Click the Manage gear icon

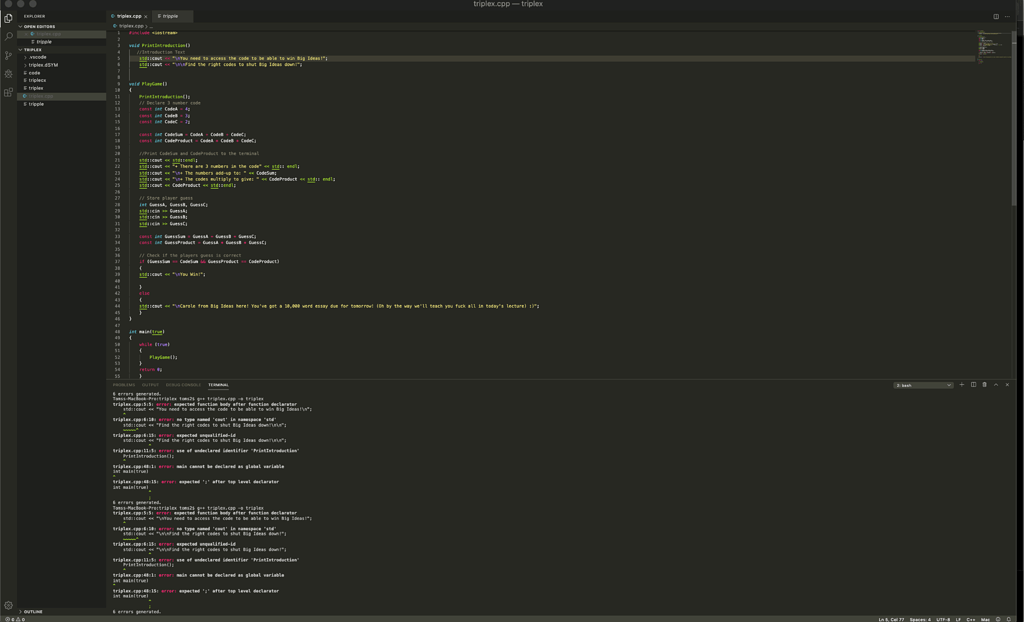pyautogui.click(x=8, y=605)
